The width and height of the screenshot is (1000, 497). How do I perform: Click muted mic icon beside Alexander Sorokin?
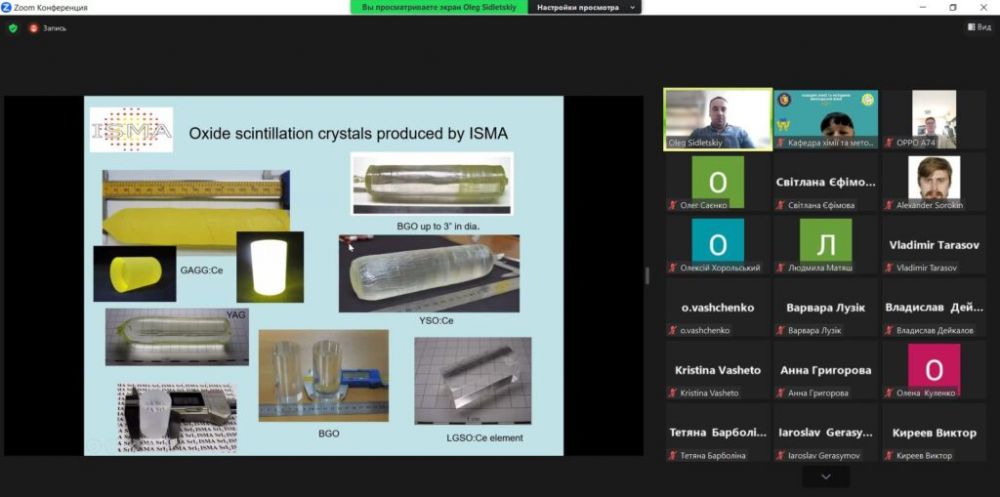pyautogui.click(x=889, y=205)
